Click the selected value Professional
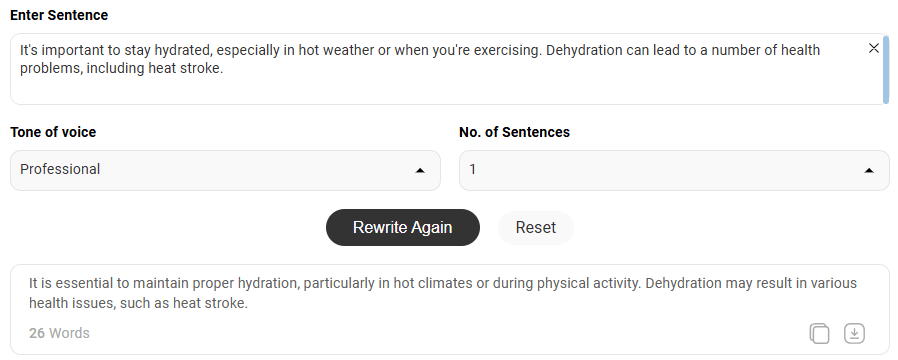This screenshot has width=898, height=360. (x=60, y=169)
